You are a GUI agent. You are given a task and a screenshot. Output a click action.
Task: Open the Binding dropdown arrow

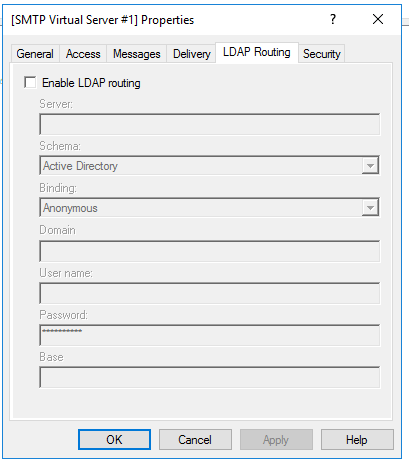point(370,207)
